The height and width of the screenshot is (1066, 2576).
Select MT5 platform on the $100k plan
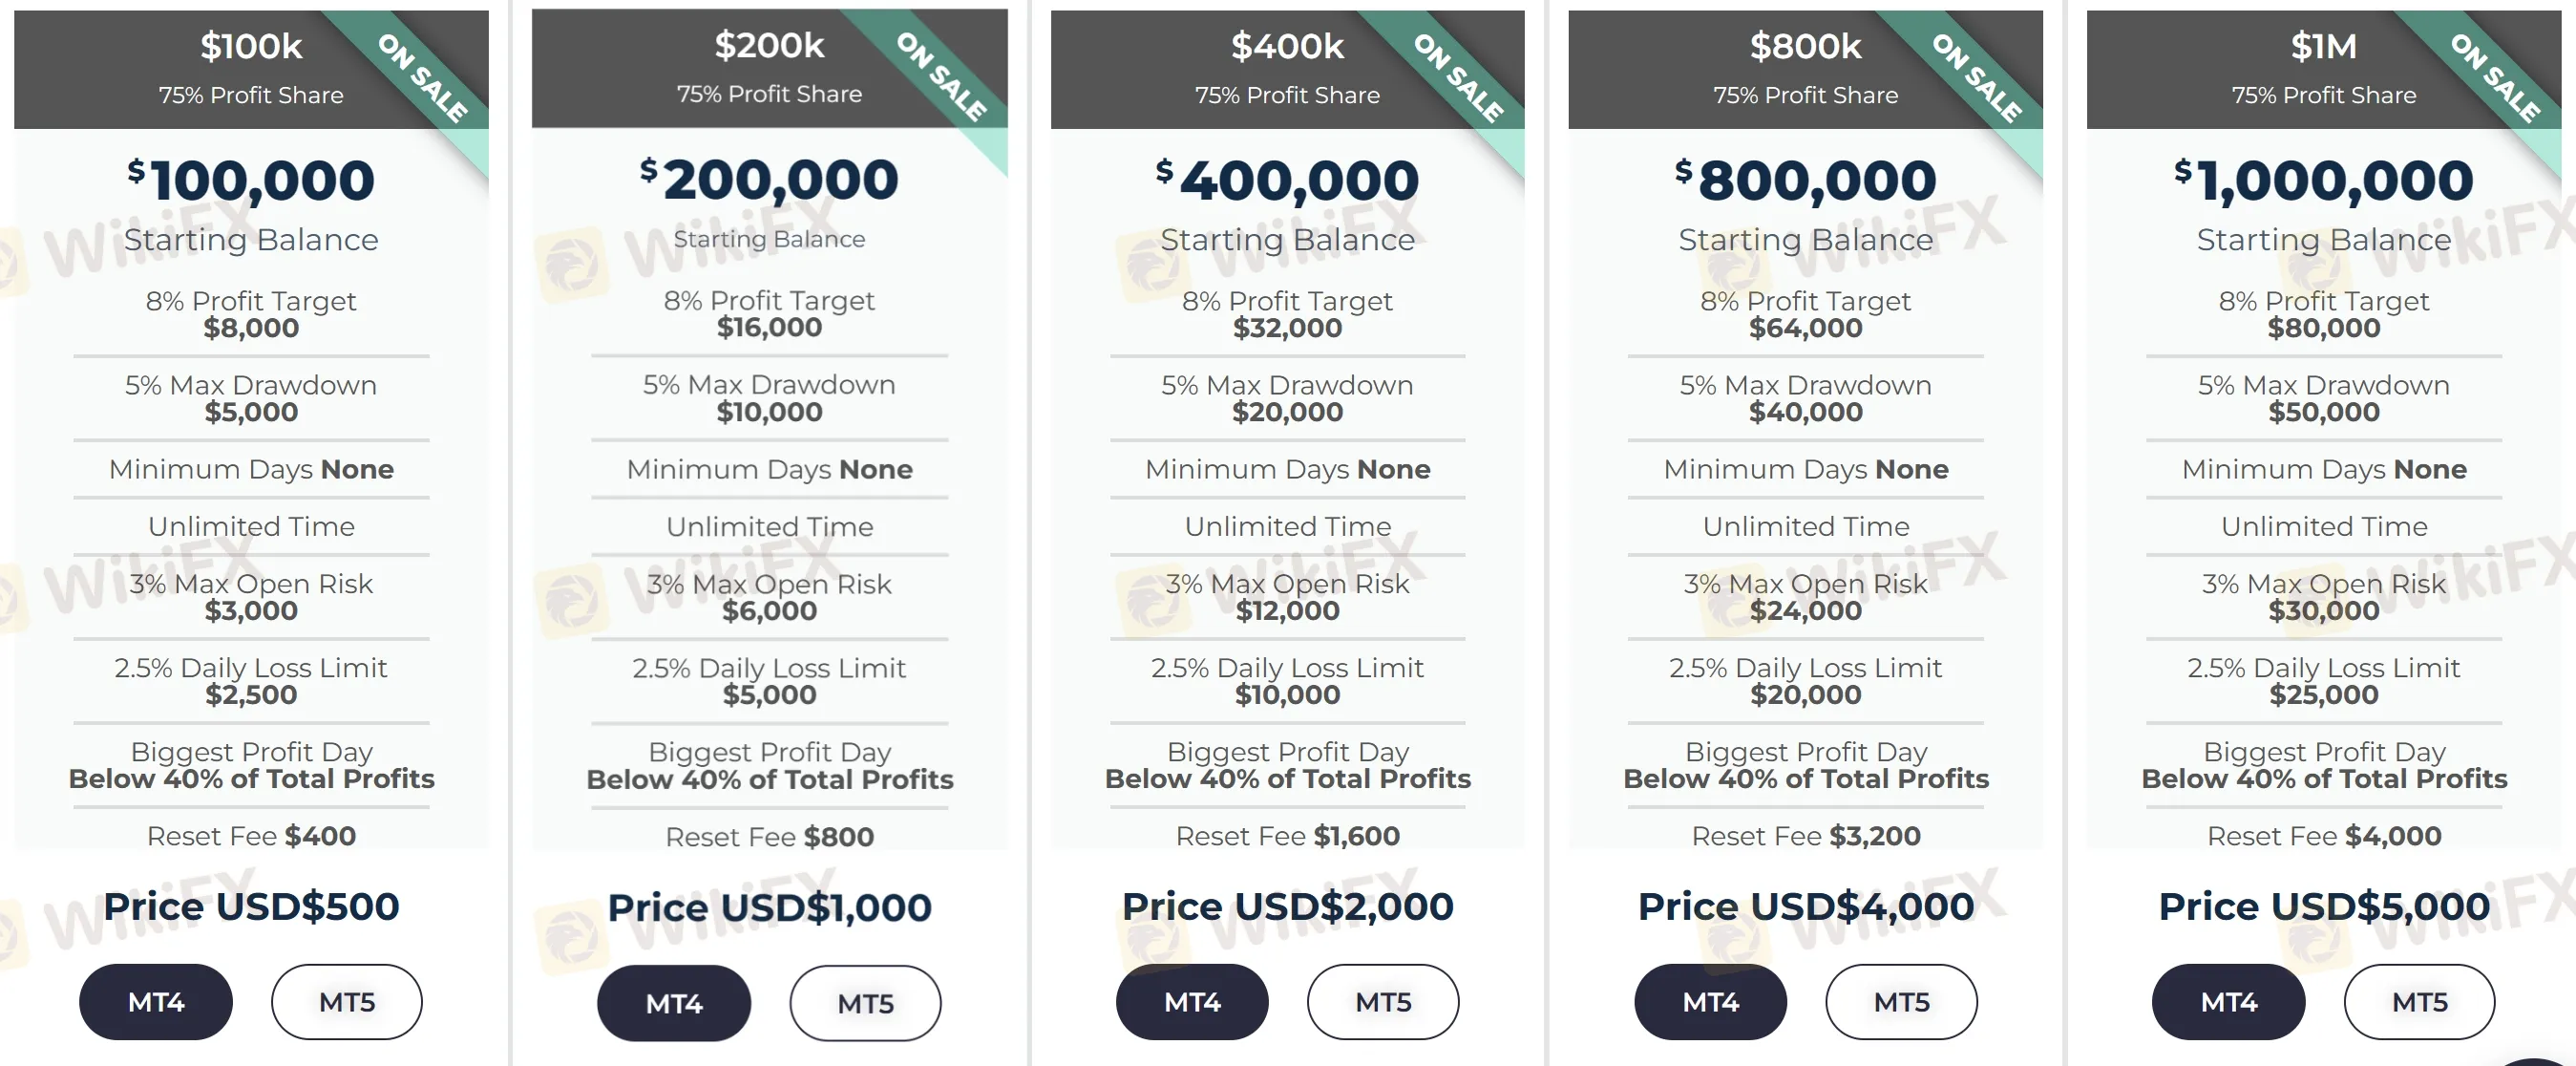point(346,1001)
